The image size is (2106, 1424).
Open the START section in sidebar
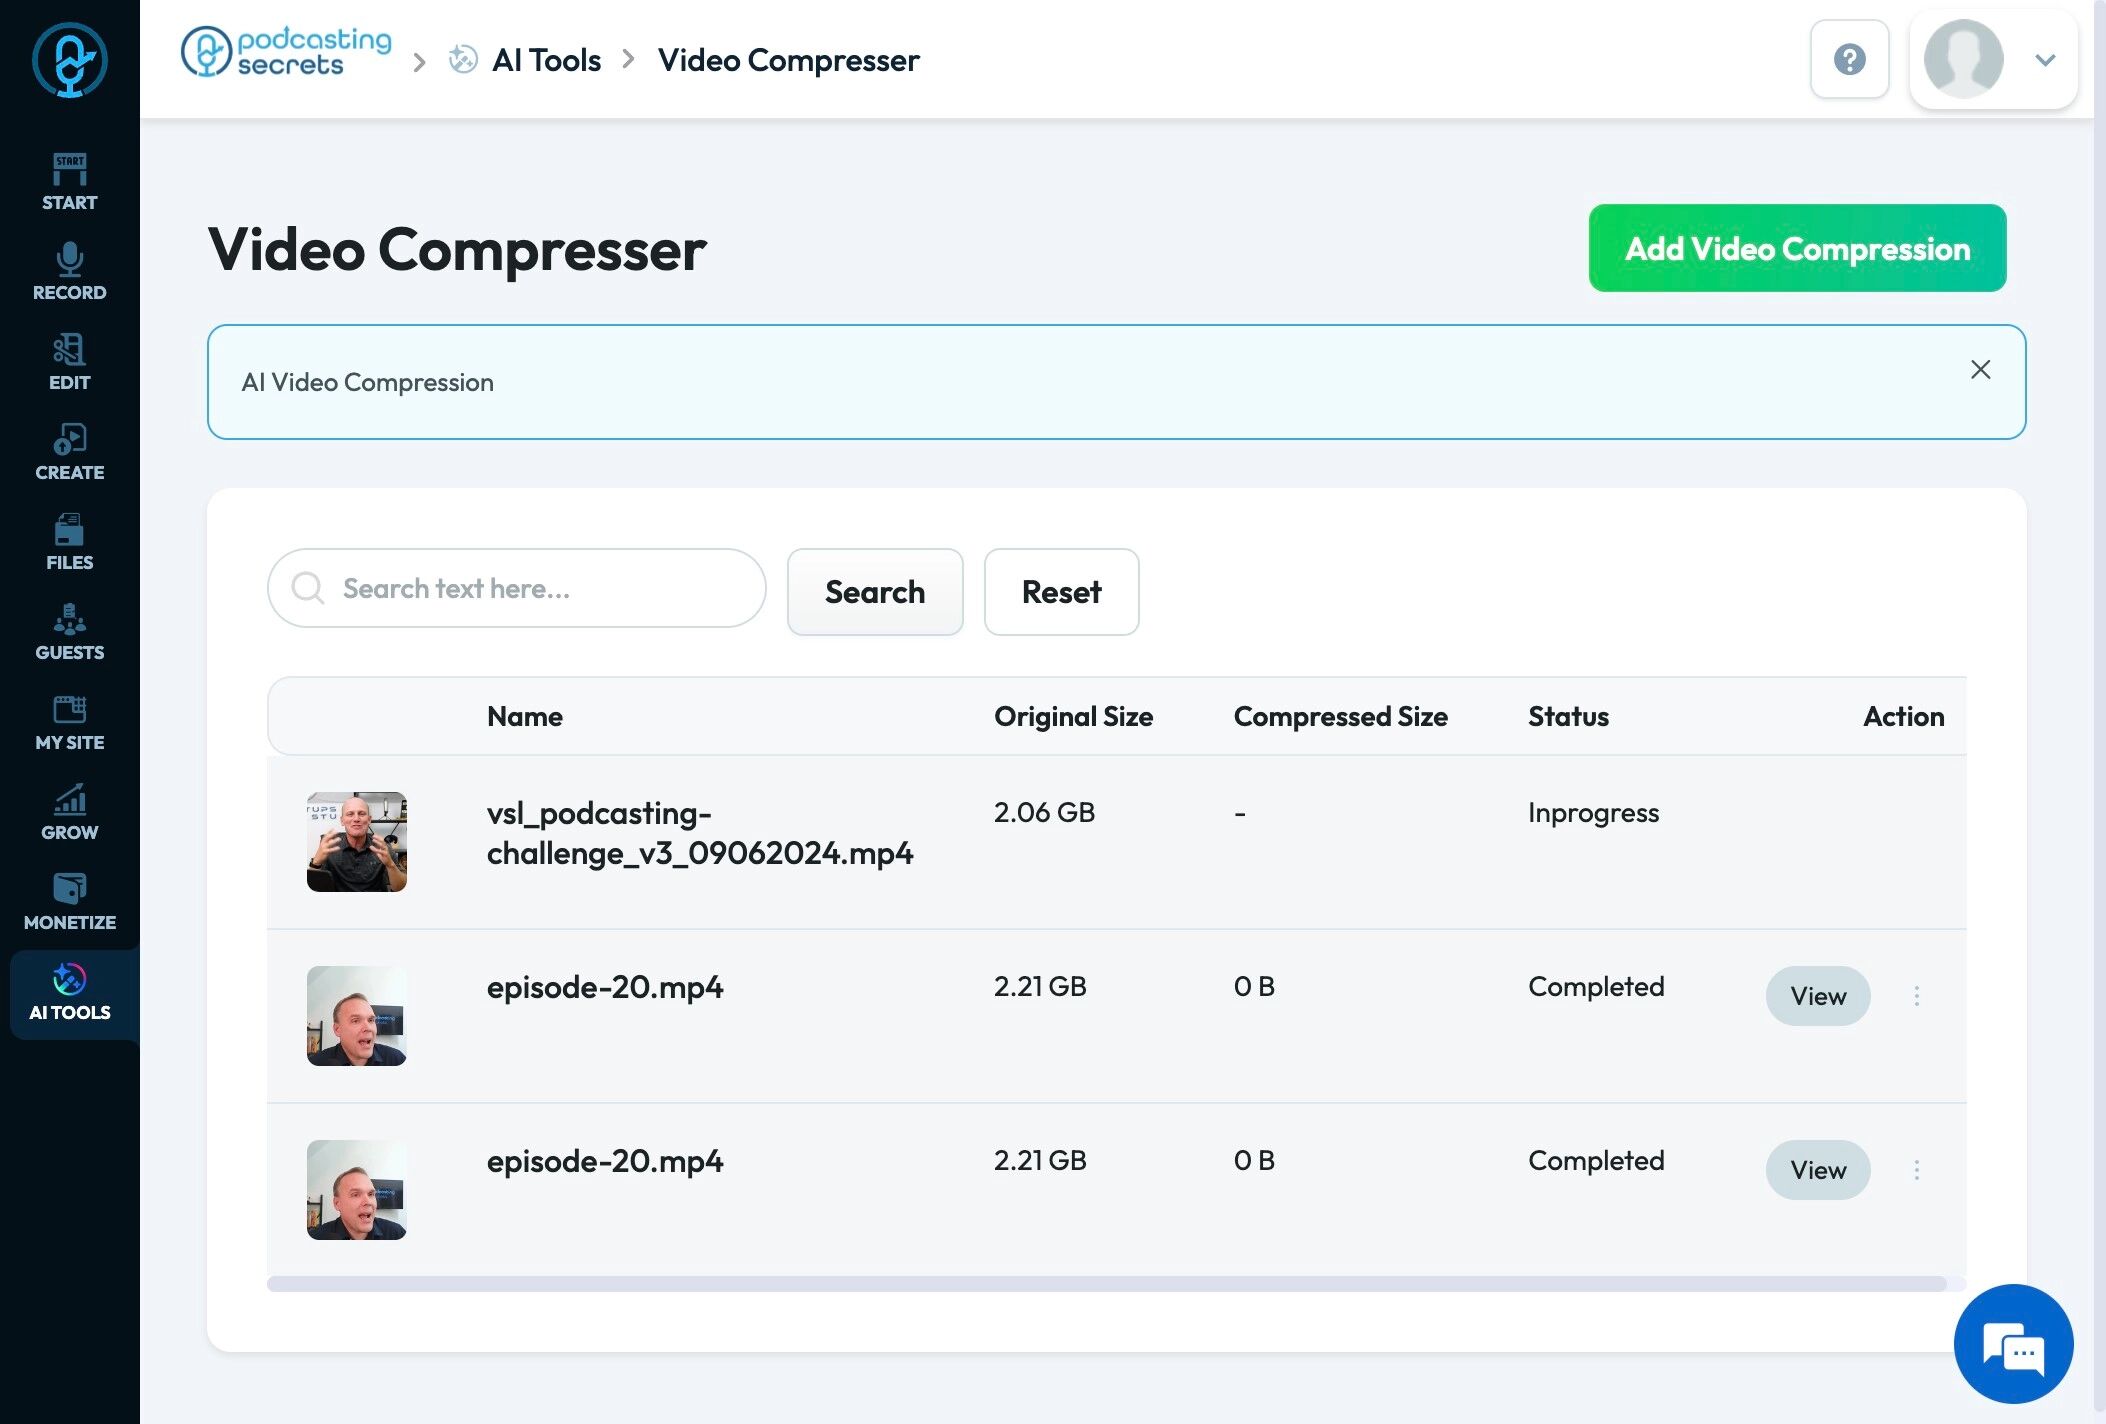click(69, 181)
